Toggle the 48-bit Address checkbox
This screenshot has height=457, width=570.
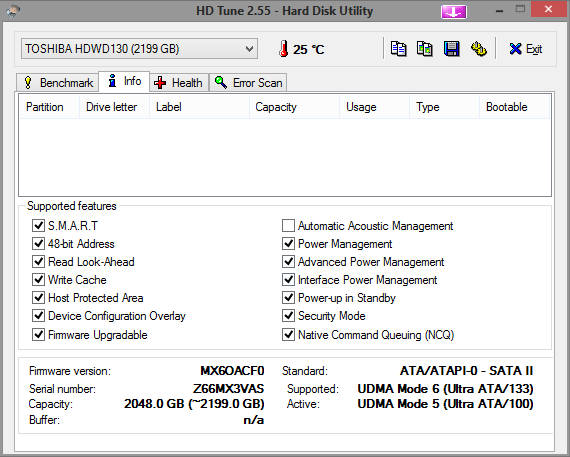(x=38, y=243)
